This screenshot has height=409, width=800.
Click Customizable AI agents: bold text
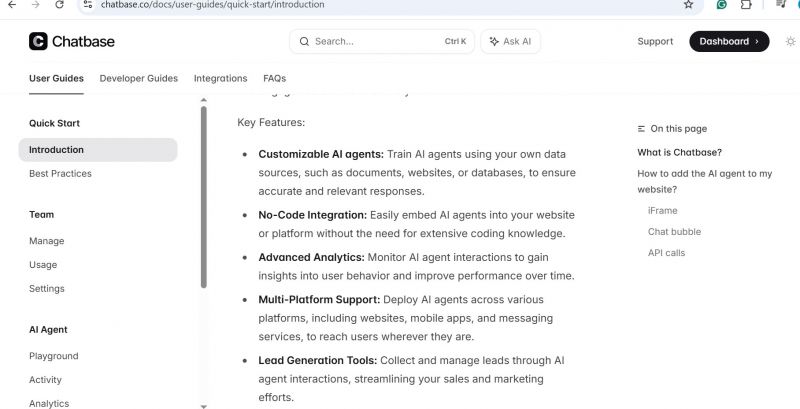321,154
